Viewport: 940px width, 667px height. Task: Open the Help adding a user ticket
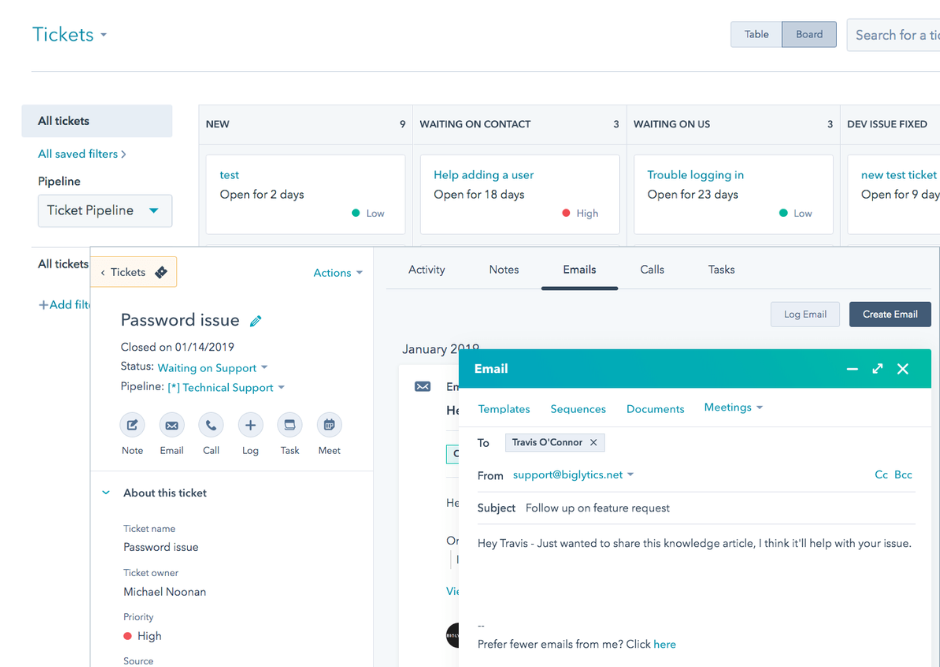(483, 175)
